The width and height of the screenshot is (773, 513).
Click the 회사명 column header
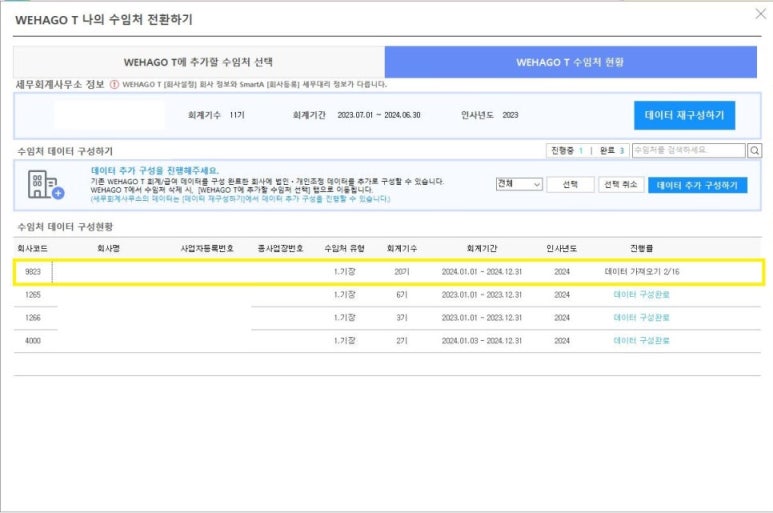[x=108, y=248]
